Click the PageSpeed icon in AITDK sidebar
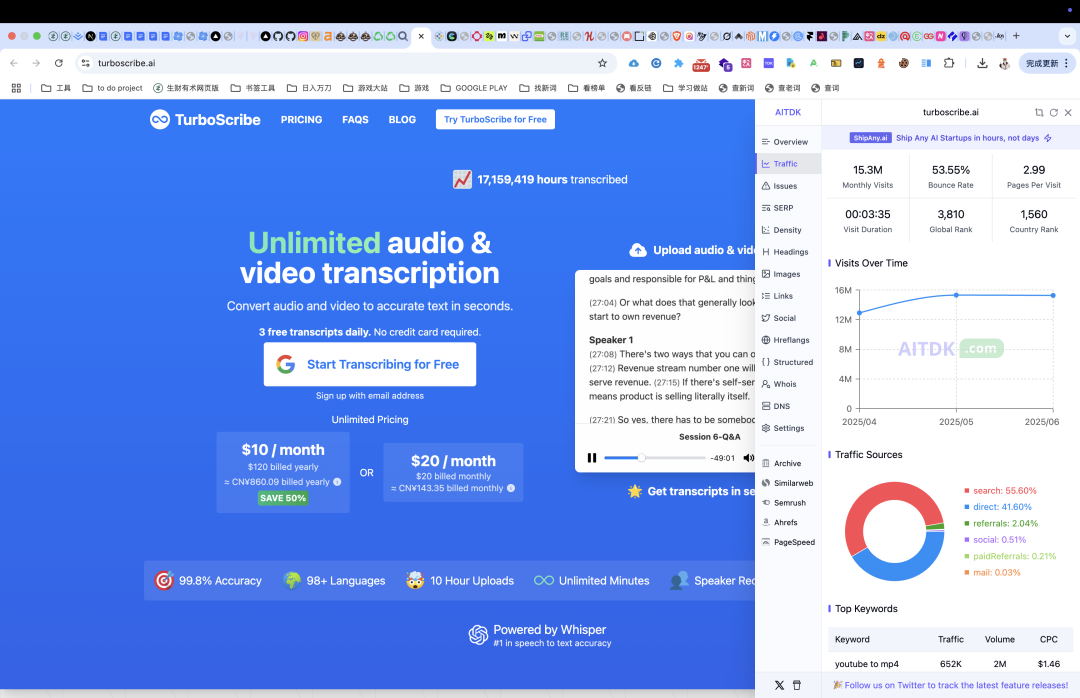Viewport: 1080px width, 698px height. (x=766, y=542)
